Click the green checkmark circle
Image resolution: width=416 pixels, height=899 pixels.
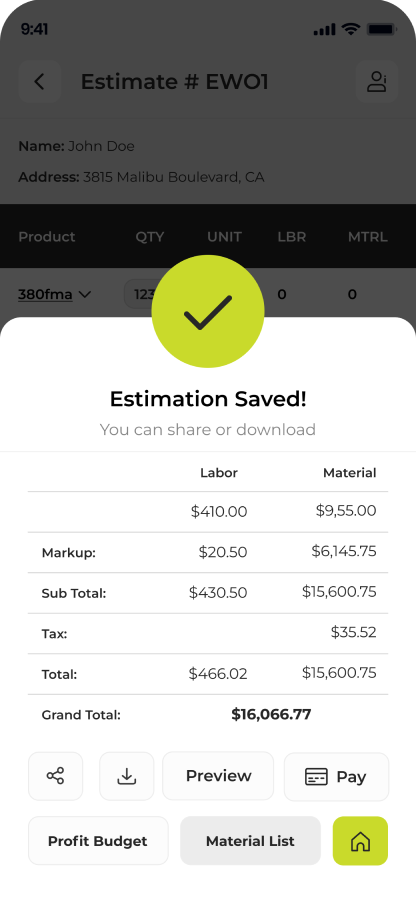pyautogui.click(x=208, y=311)
